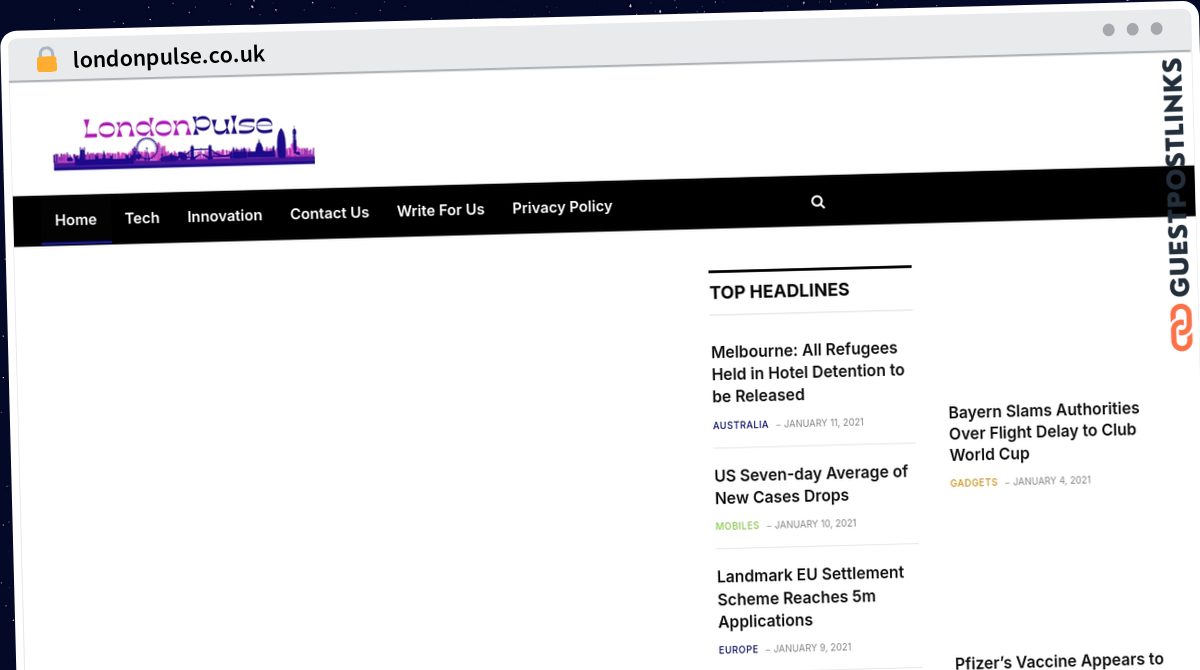Screen dimensions: 1200x670
Task: Select the EUROPE category tag
Action: [x=738, y=650]
